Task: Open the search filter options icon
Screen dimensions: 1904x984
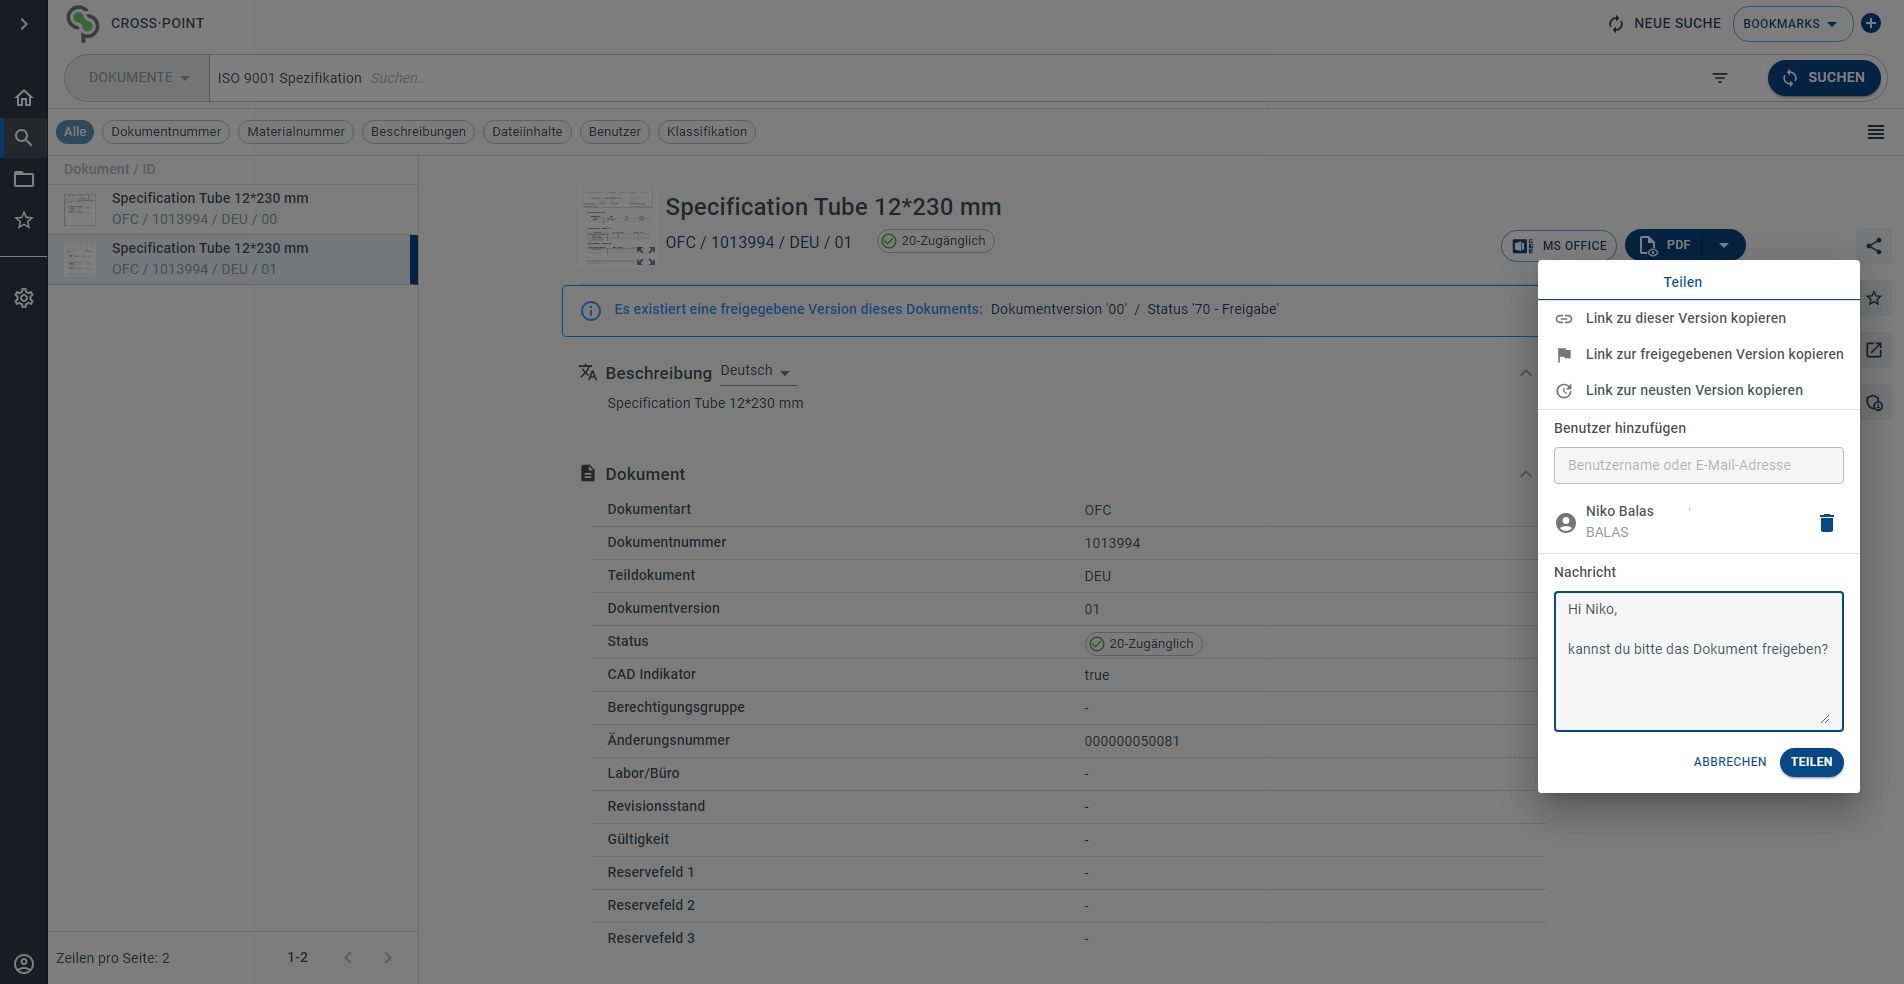Action: pos(1720,78)
